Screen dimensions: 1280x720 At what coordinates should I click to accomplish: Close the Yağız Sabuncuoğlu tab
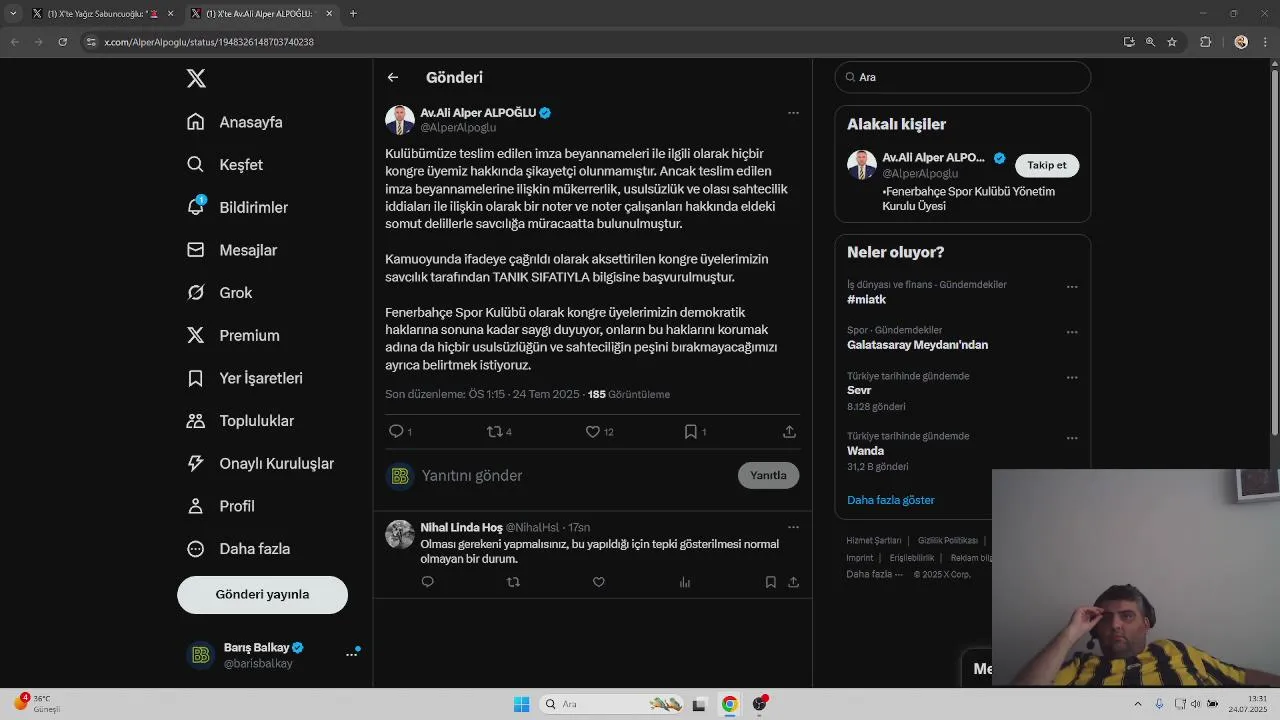click(x=170, y=13)
